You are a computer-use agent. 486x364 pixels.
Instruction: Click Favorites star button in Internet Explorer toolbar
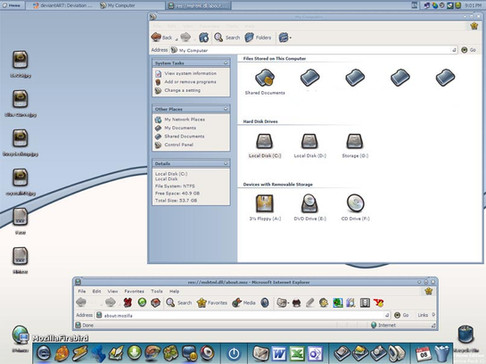pyautogui.click(x=212, y=303)
